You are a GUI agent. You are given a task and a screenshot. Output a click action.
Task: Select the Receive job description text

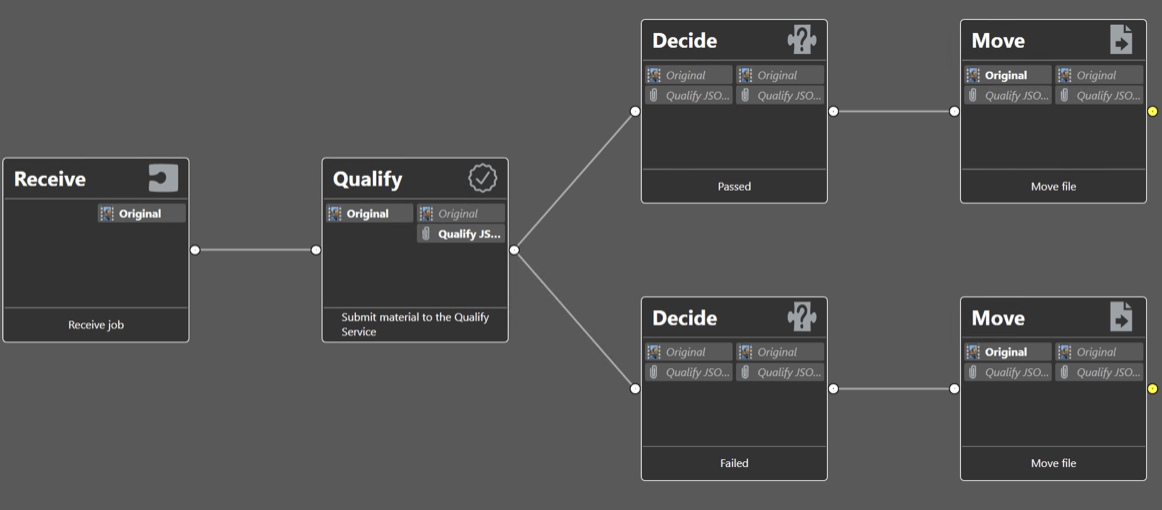tap(96, 325)
